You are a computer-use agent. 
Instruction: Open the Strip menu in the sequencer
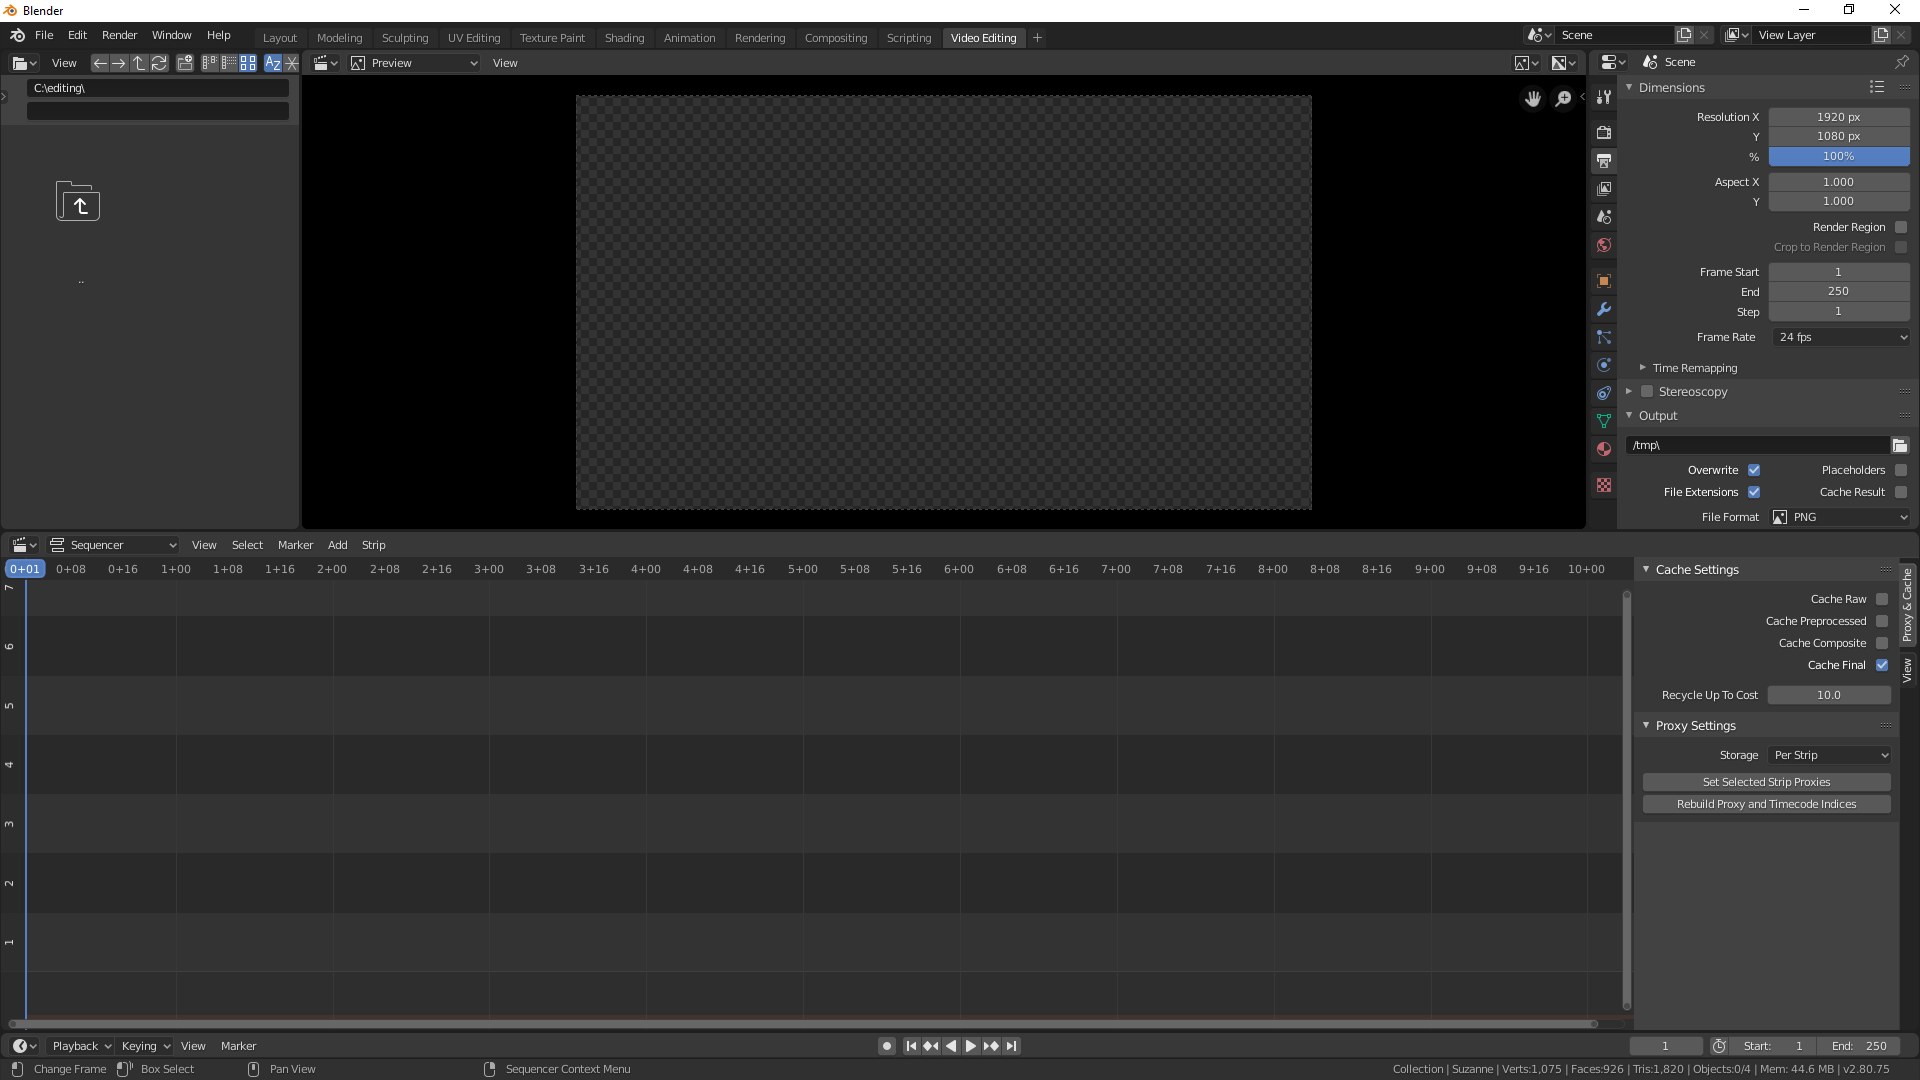click(x=372, y=545)
